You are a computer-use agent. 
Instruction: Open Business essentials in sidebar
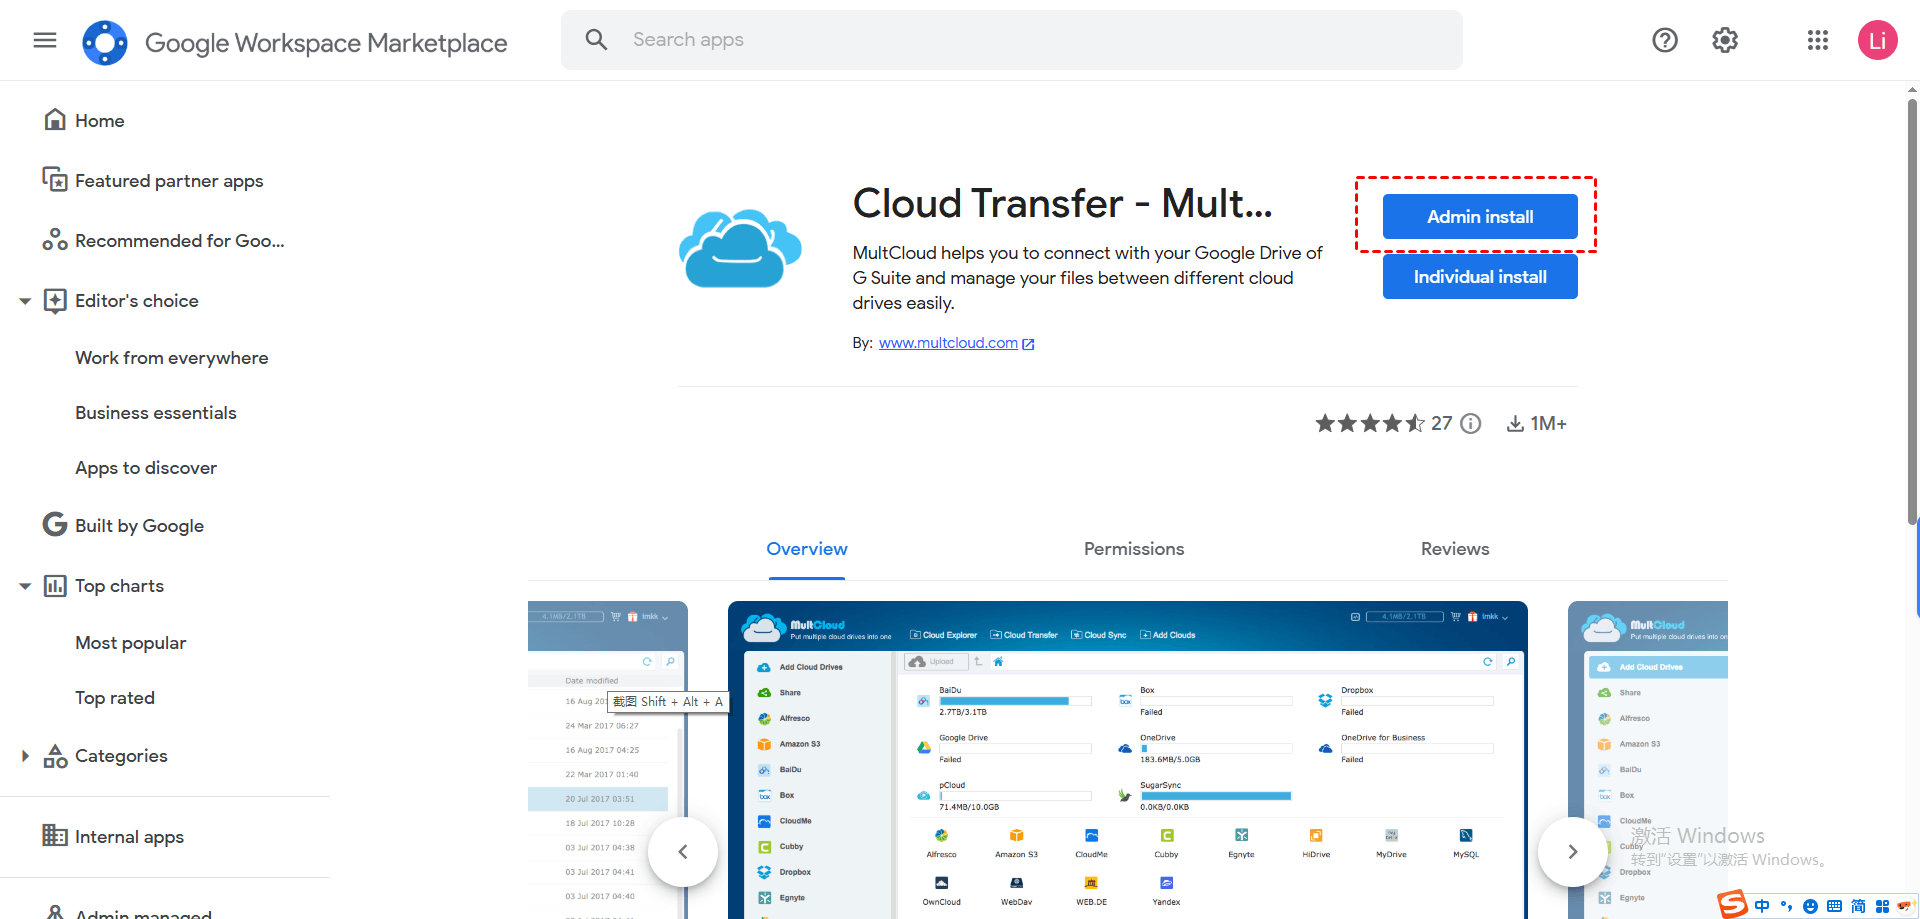(x=156, y=413)
